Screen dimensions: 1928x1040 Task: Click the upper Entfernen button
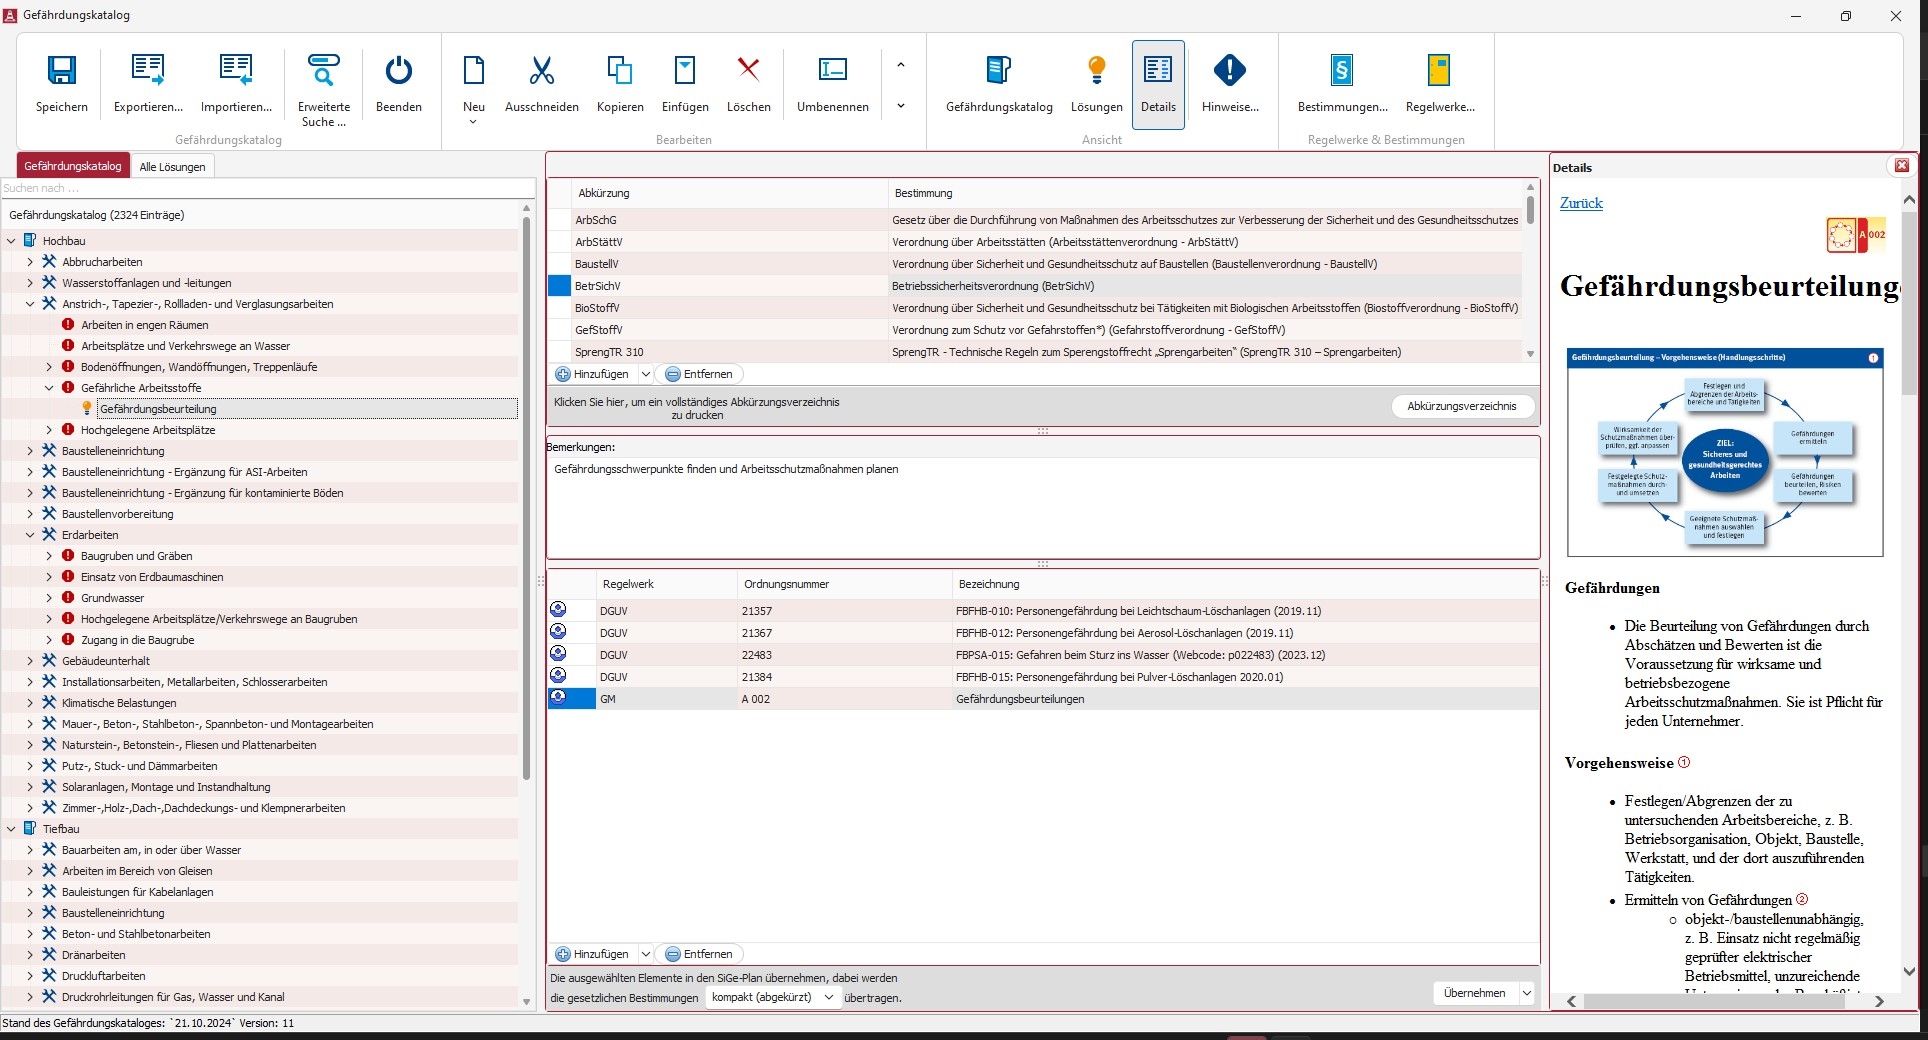[699, 374]
